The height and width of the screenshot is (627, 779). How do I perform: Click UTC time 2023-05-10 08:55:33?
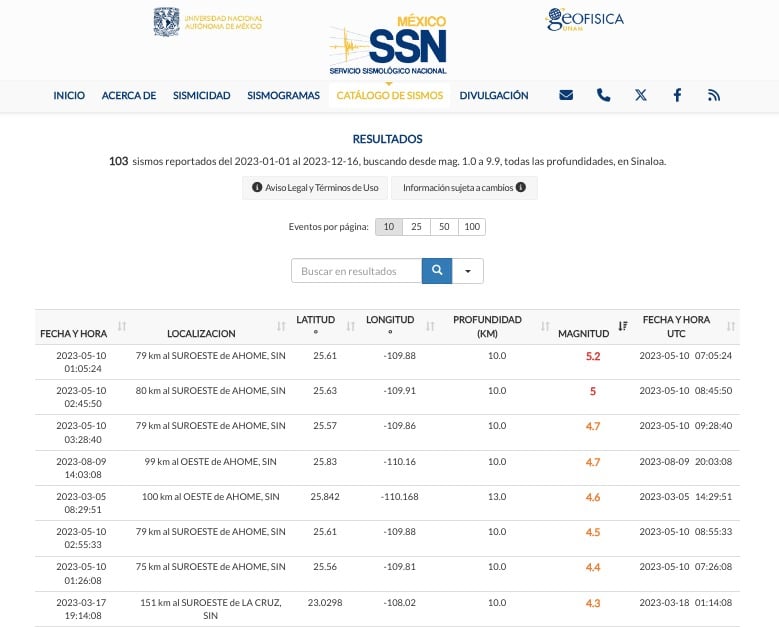686,531
